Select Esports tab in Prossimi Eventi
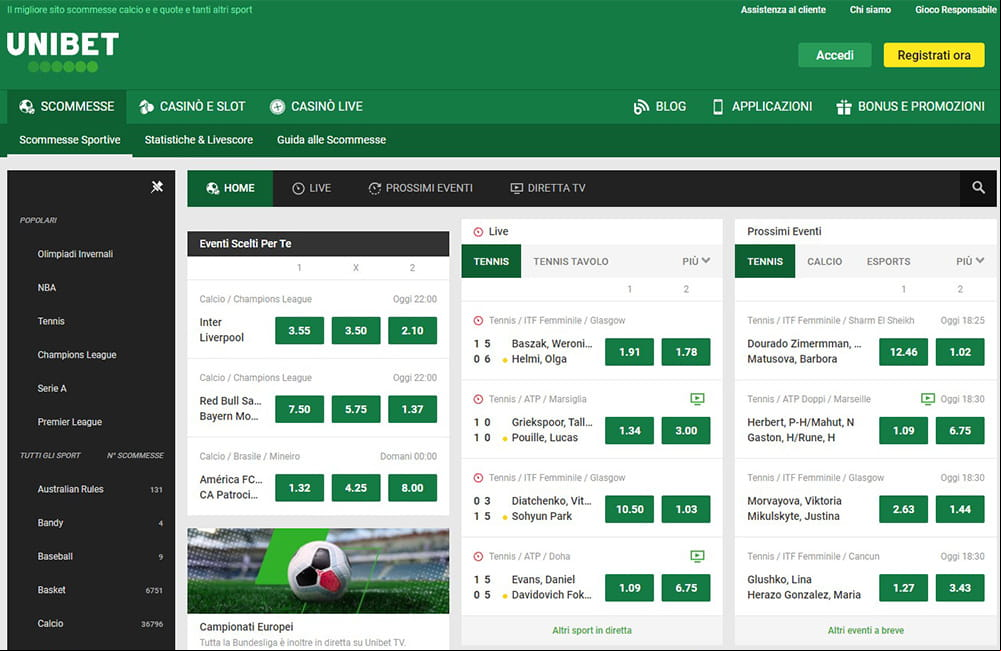The image size is (1001, 651). (888, 261)
